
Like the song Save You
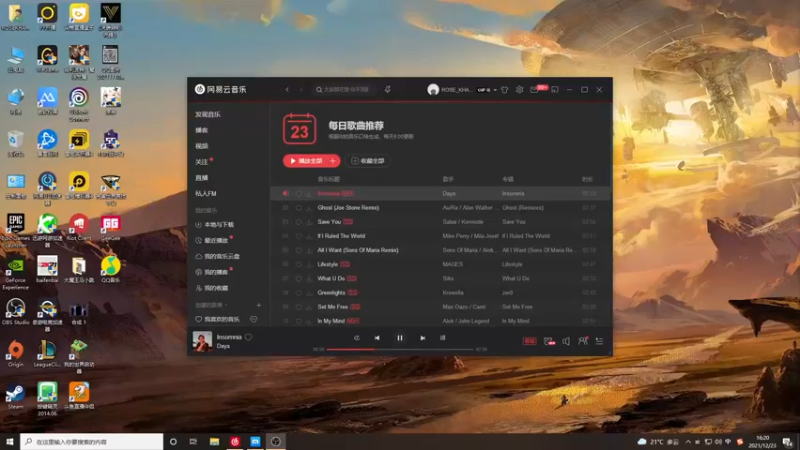298,222
